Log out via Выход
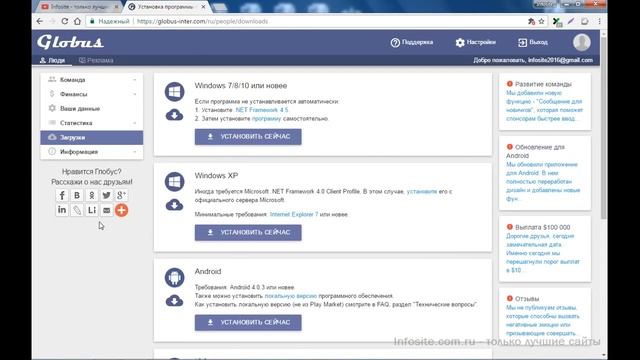This screenshot has height=360, width=640. tap(533, 42)
